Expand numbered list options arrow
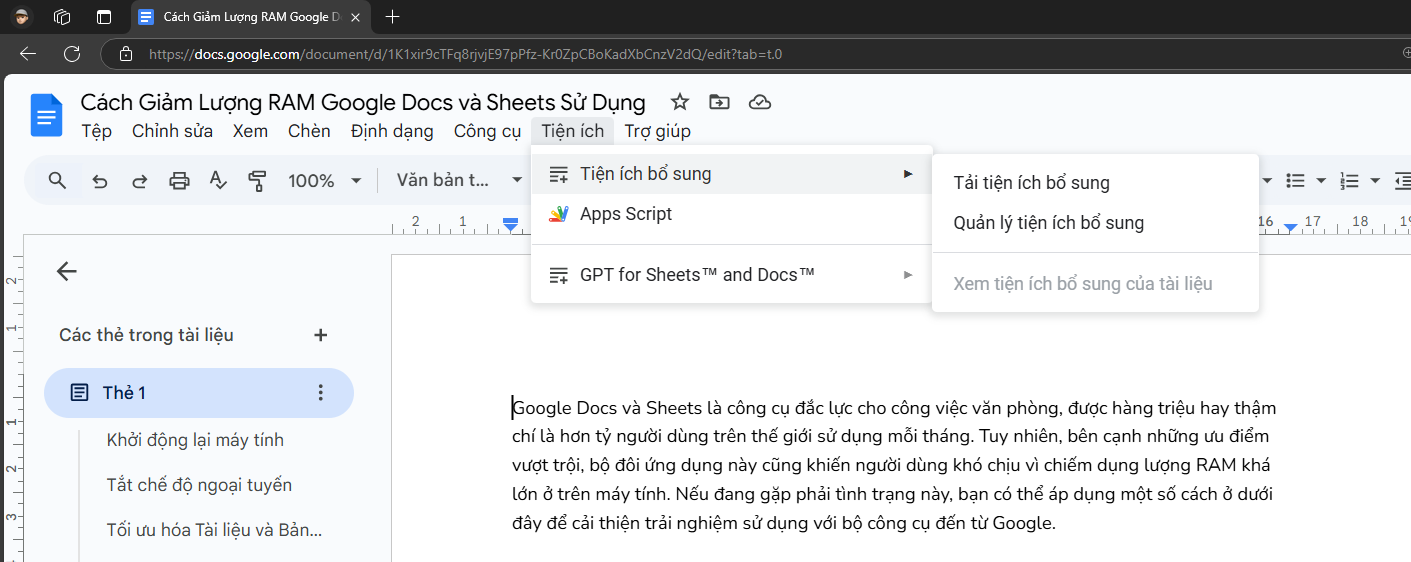 pyautogui.click(x=1375, y=181)
